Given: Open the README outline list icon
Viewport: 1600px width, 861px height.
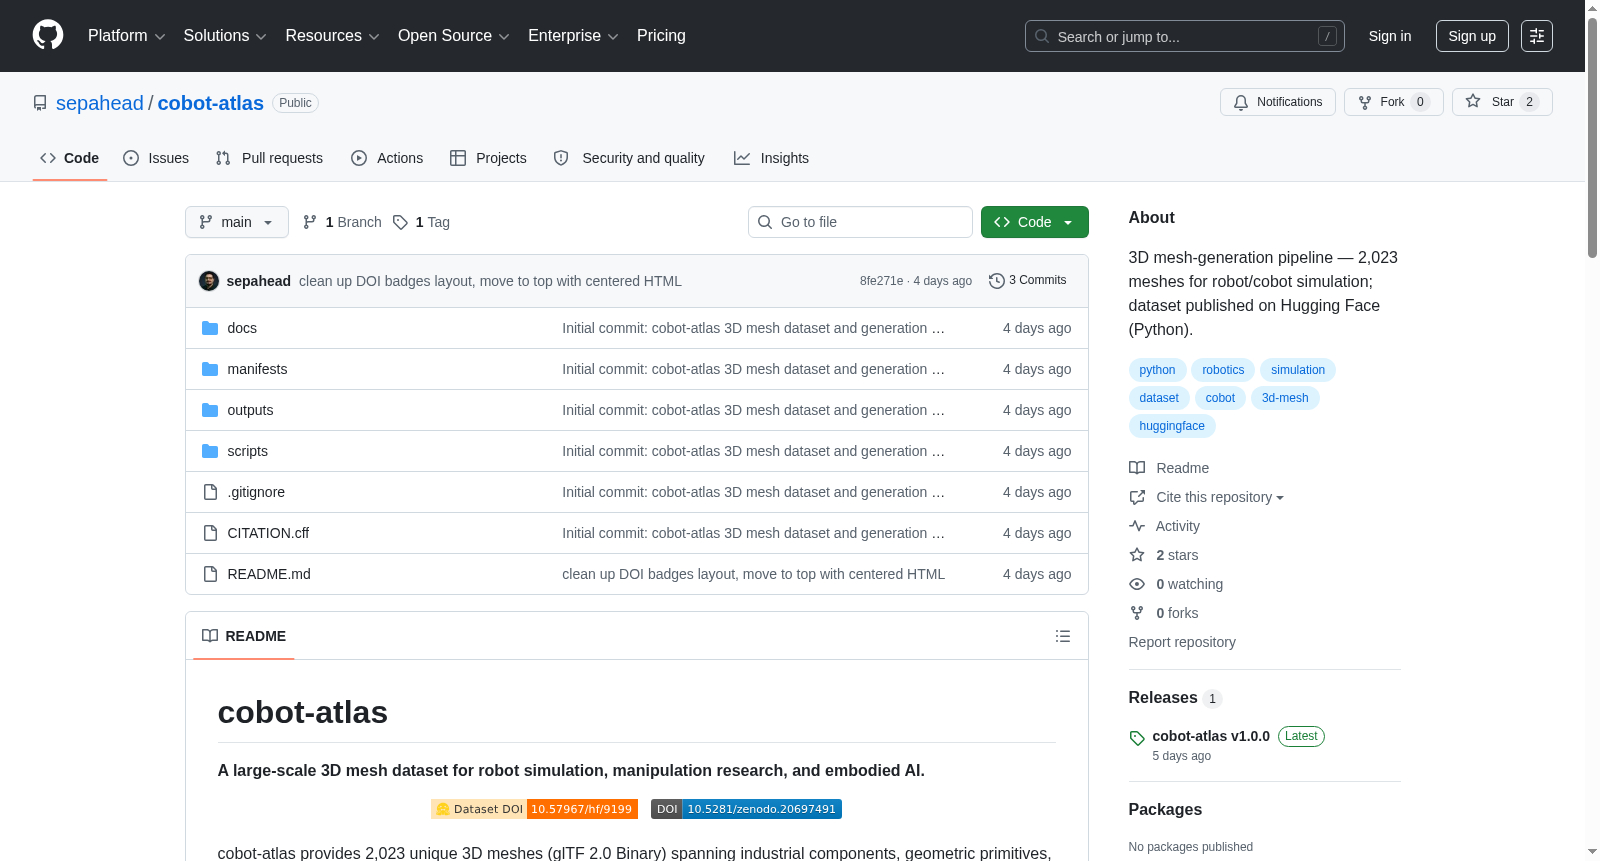Looking at the screenshot, I should click(x=1063, y=636).
